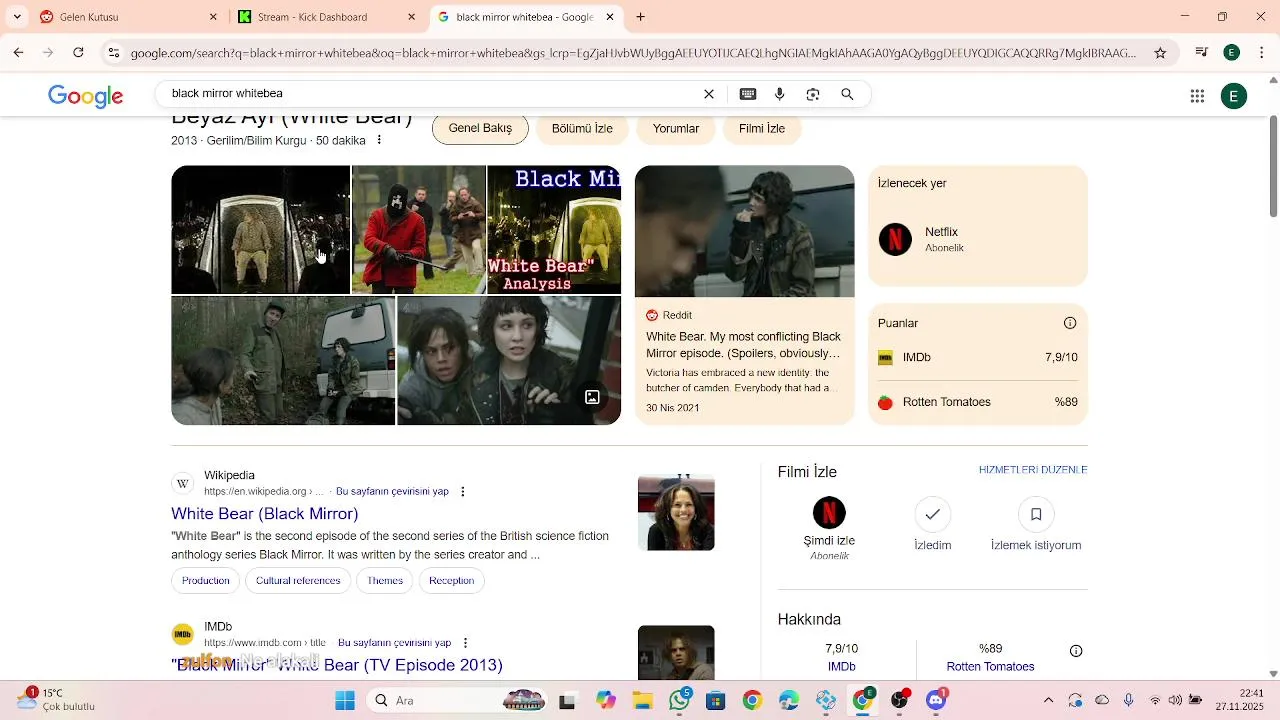Viewport: 1280px width, 720px height.
Task: Open the Puanlar info icon
Action: [x=1070, y=323]
